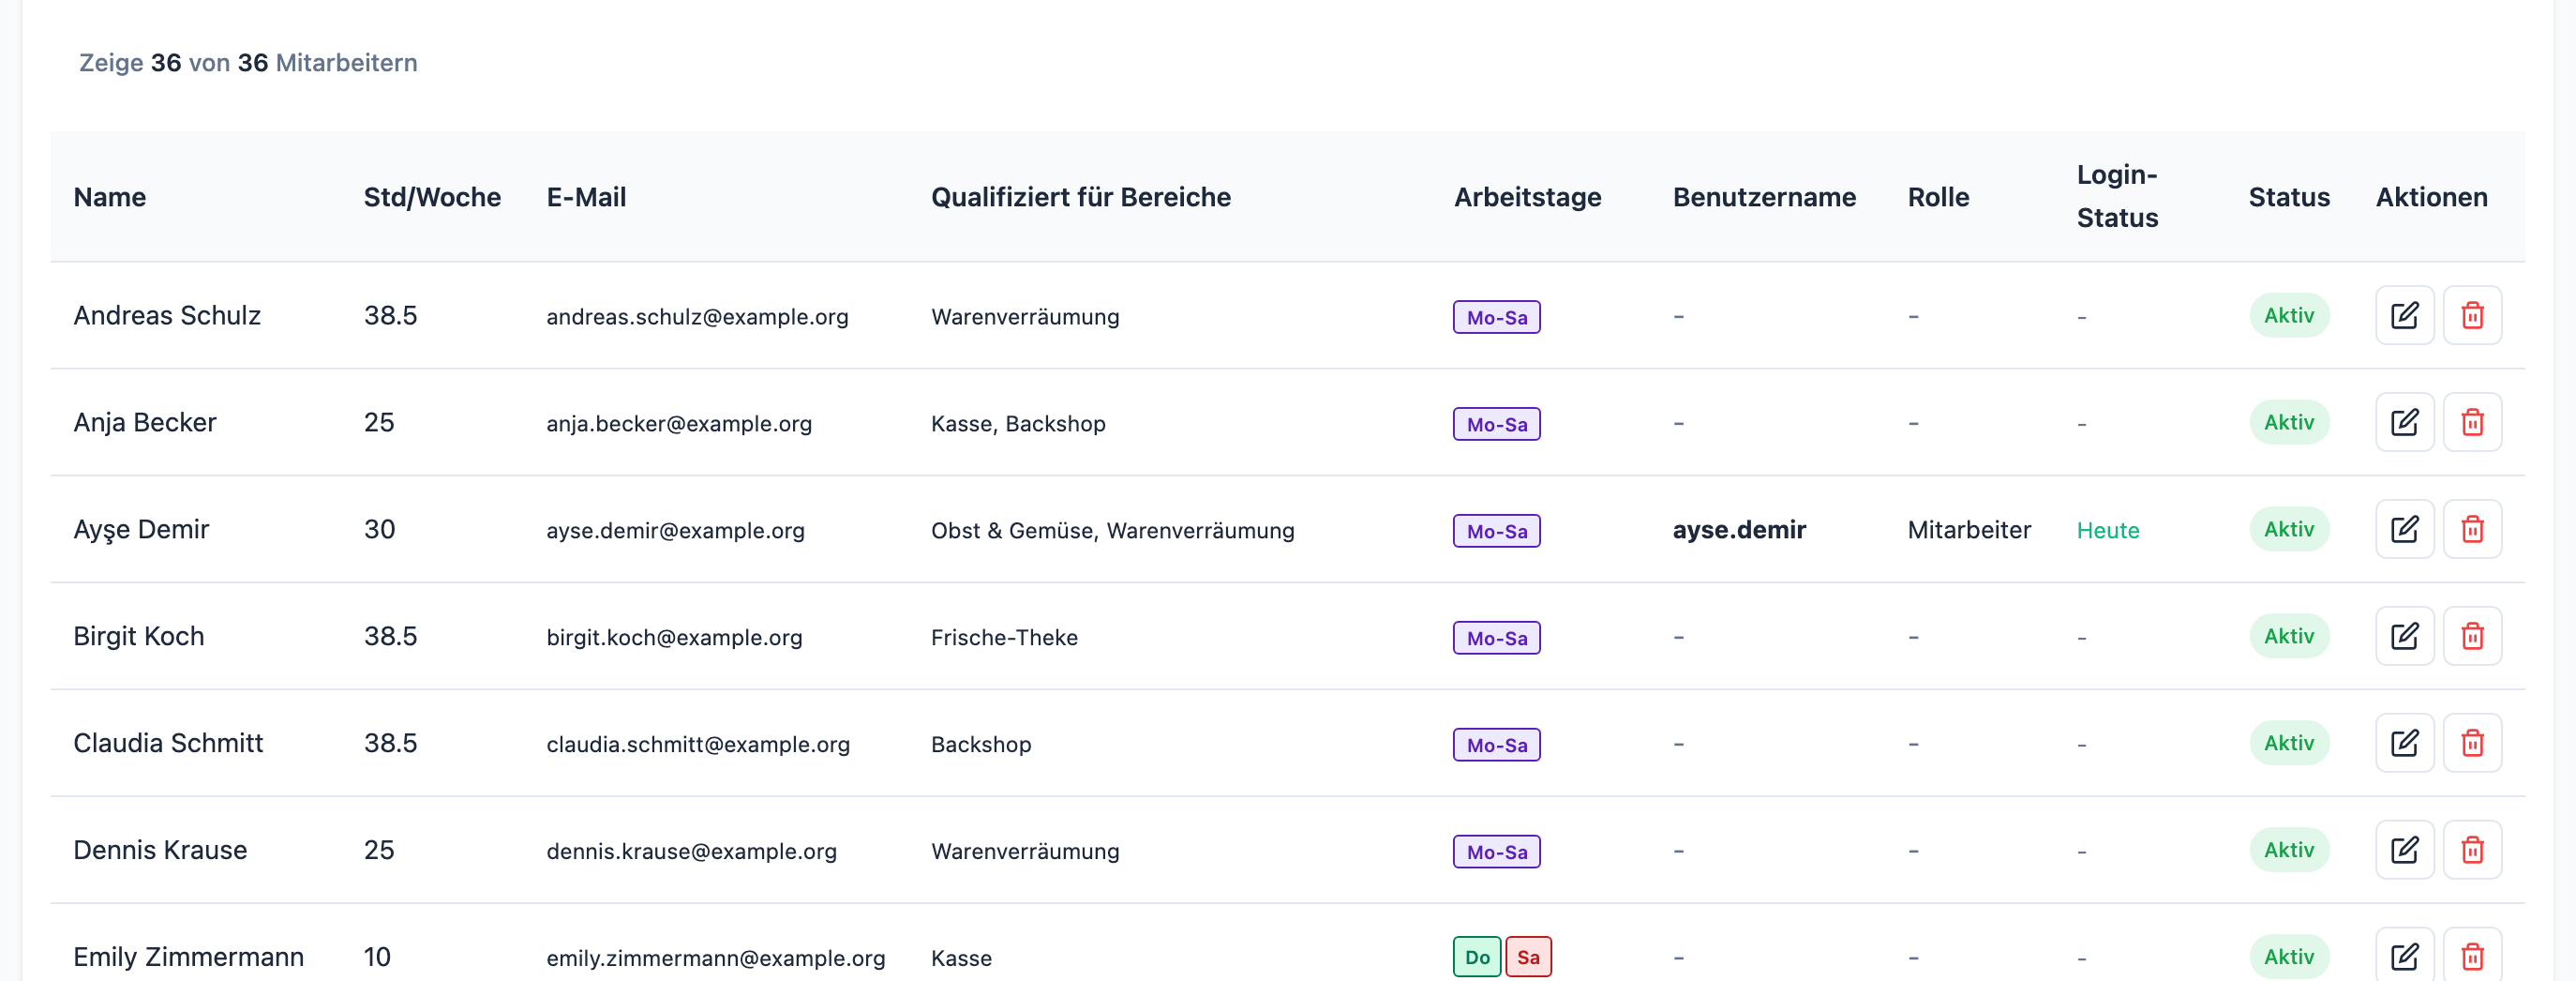Click the Mo-Sa badge for Ayşe Demir
Image resolution: width=2576 pixels, height=981 pixels.
(1496, 531)
